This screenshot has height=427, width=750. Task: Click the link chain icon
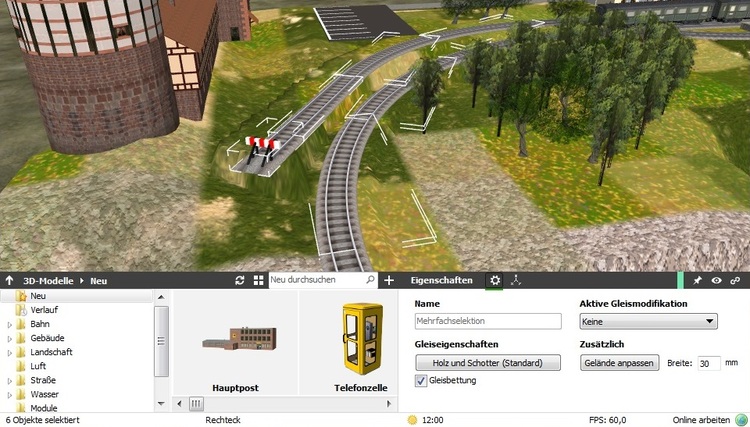pos(735,280)
